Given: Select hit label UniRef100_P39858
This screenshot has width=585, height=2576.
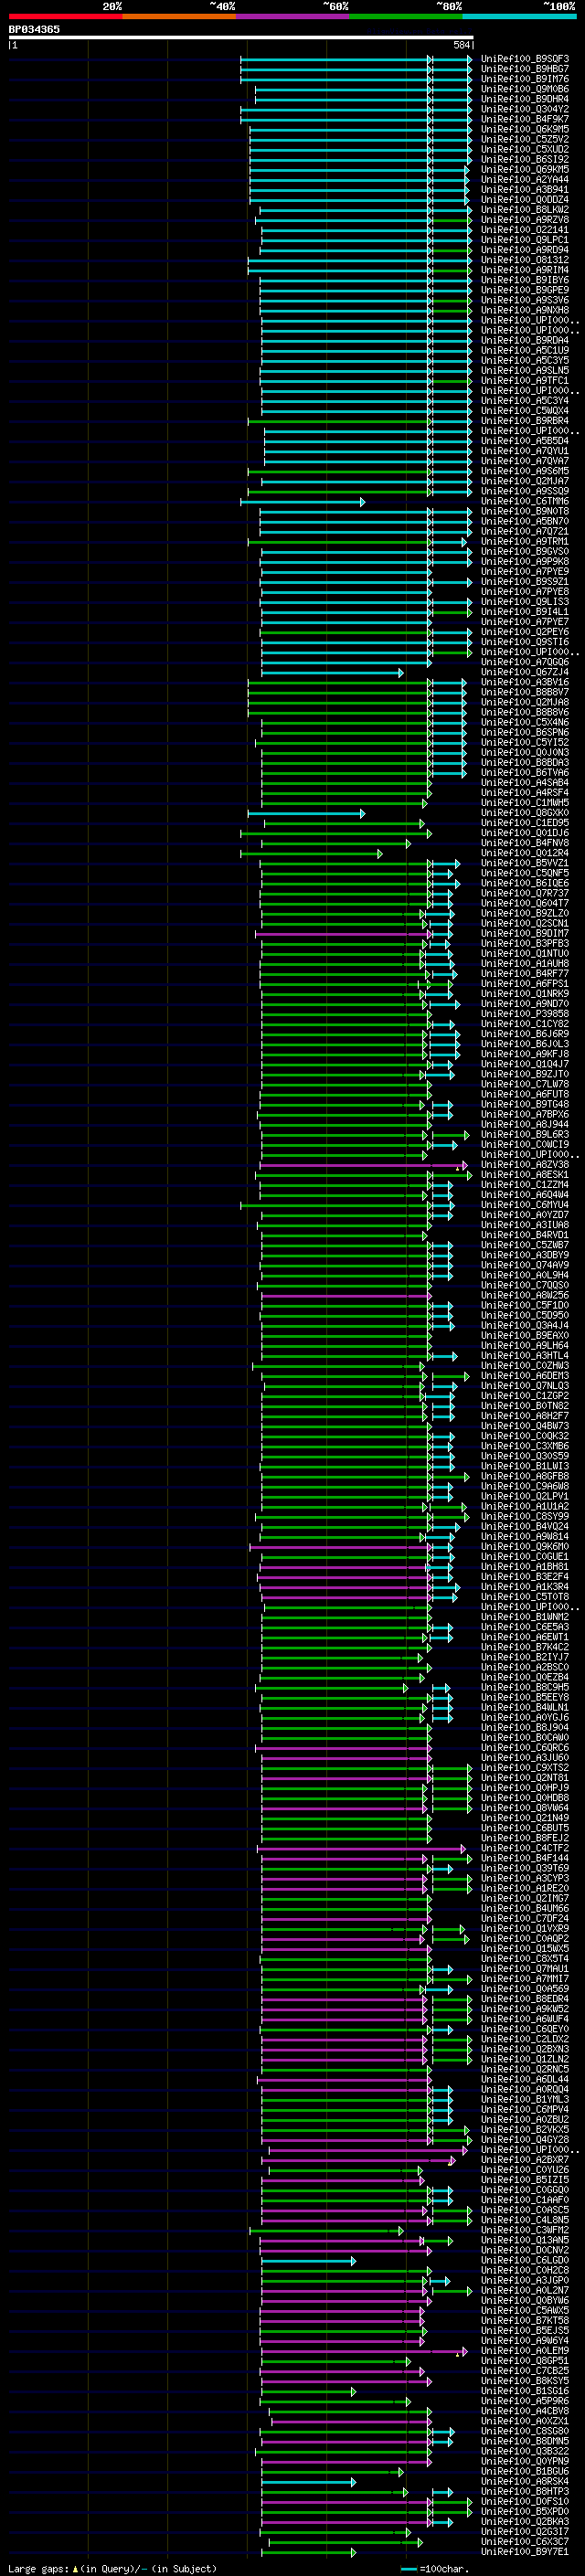Looking at the screenshot, I should (525, 1014).
